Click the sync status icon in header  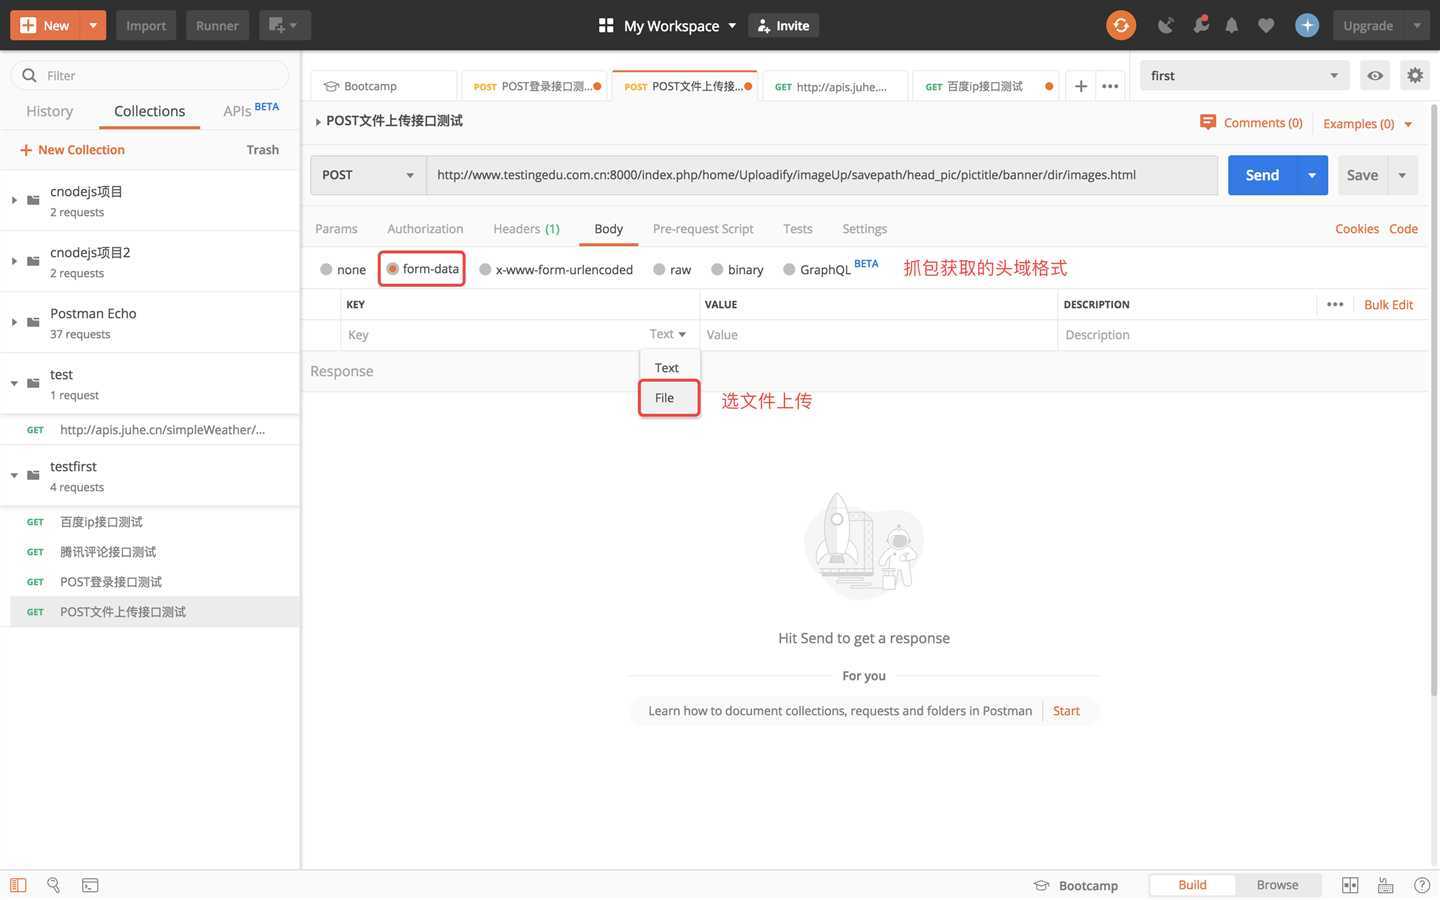pos(1121,25)
